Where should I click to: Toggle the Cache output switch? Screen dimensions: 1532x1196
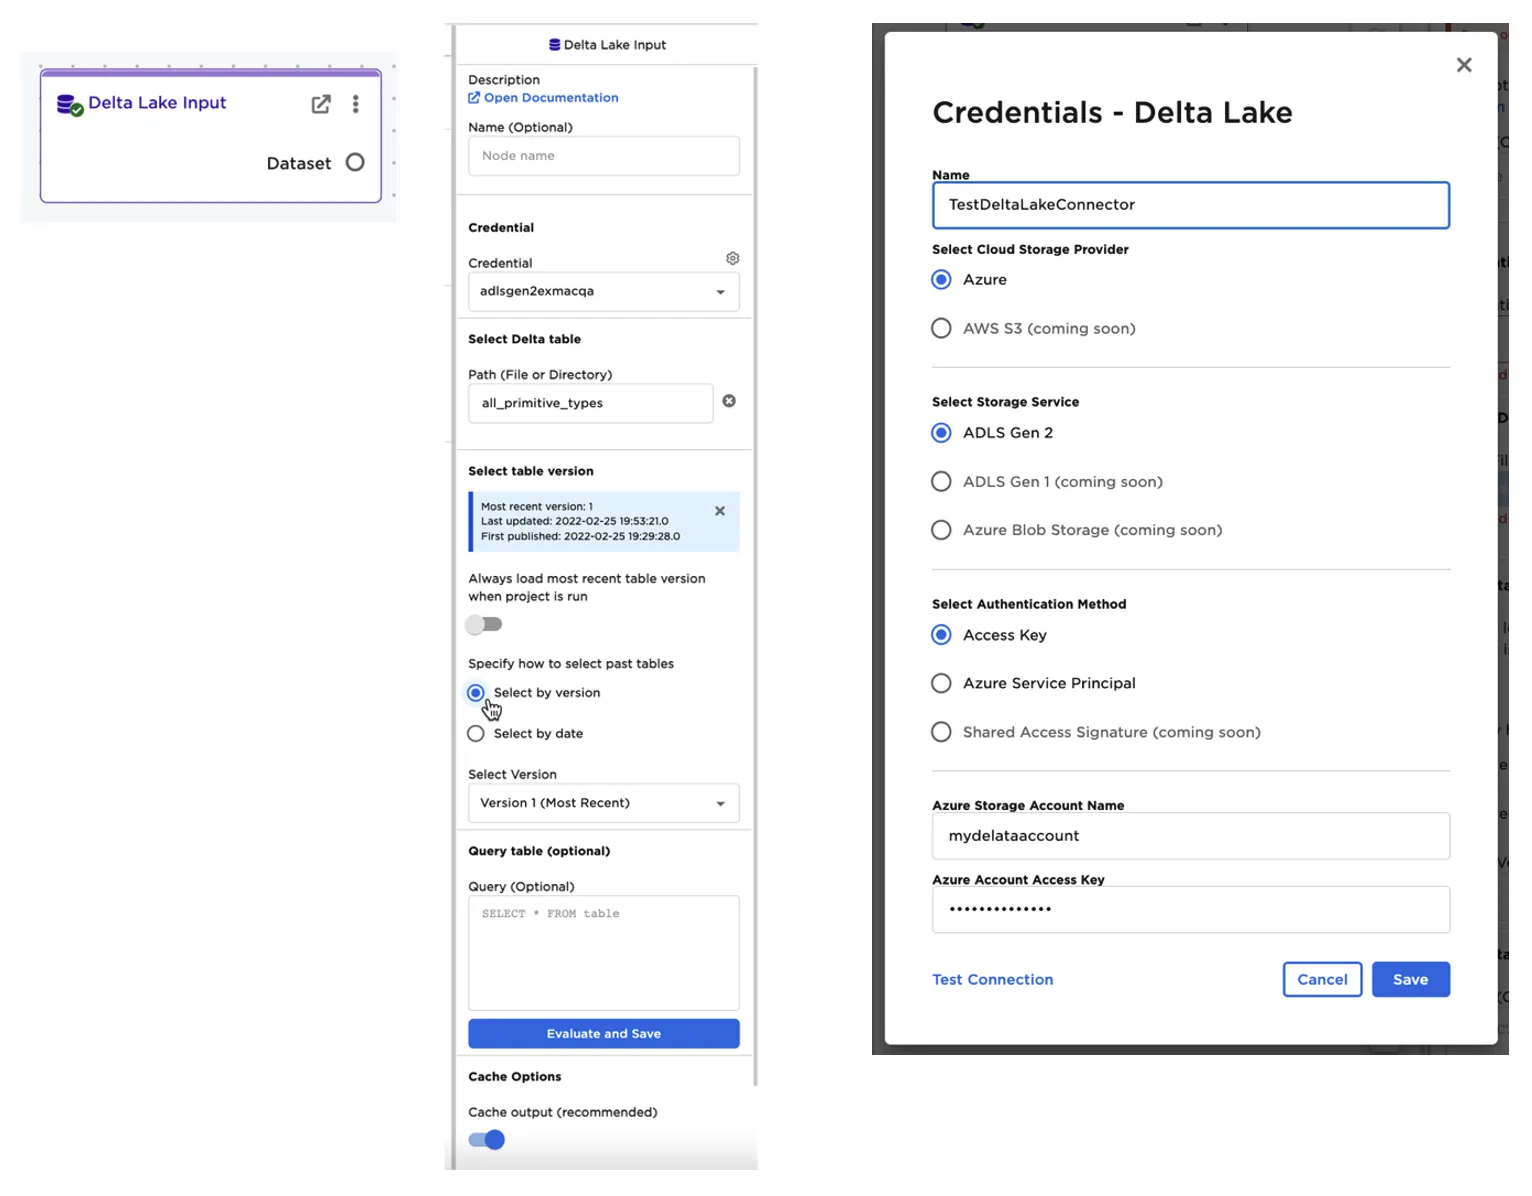[487, 1140]
